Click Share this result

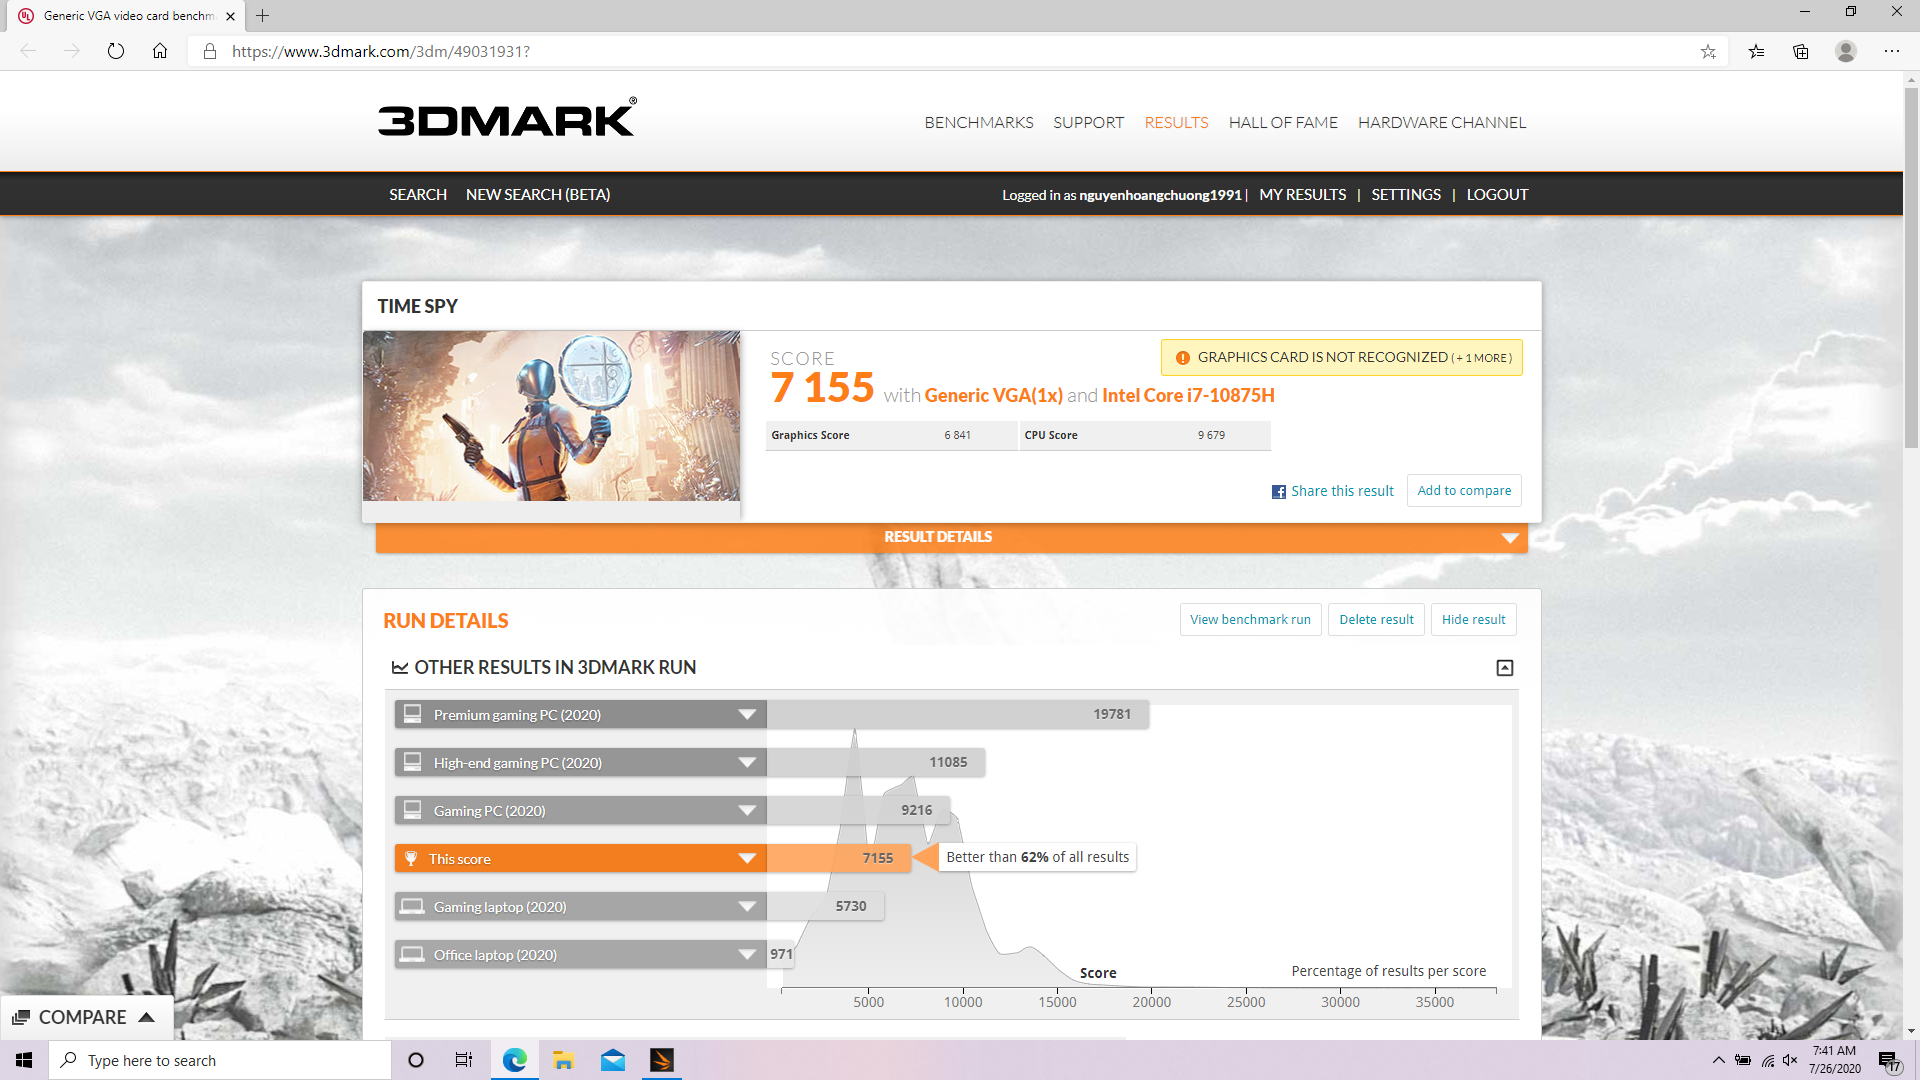[1342, 491]
